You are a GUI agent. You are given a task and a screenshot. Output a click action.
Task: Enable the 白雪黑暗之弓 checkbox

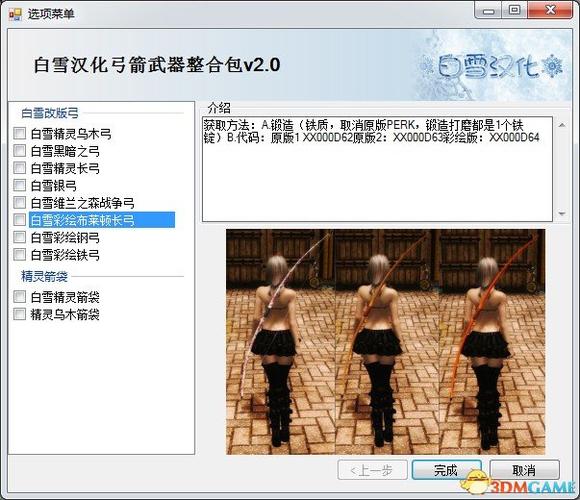click(x=19, y=151)
